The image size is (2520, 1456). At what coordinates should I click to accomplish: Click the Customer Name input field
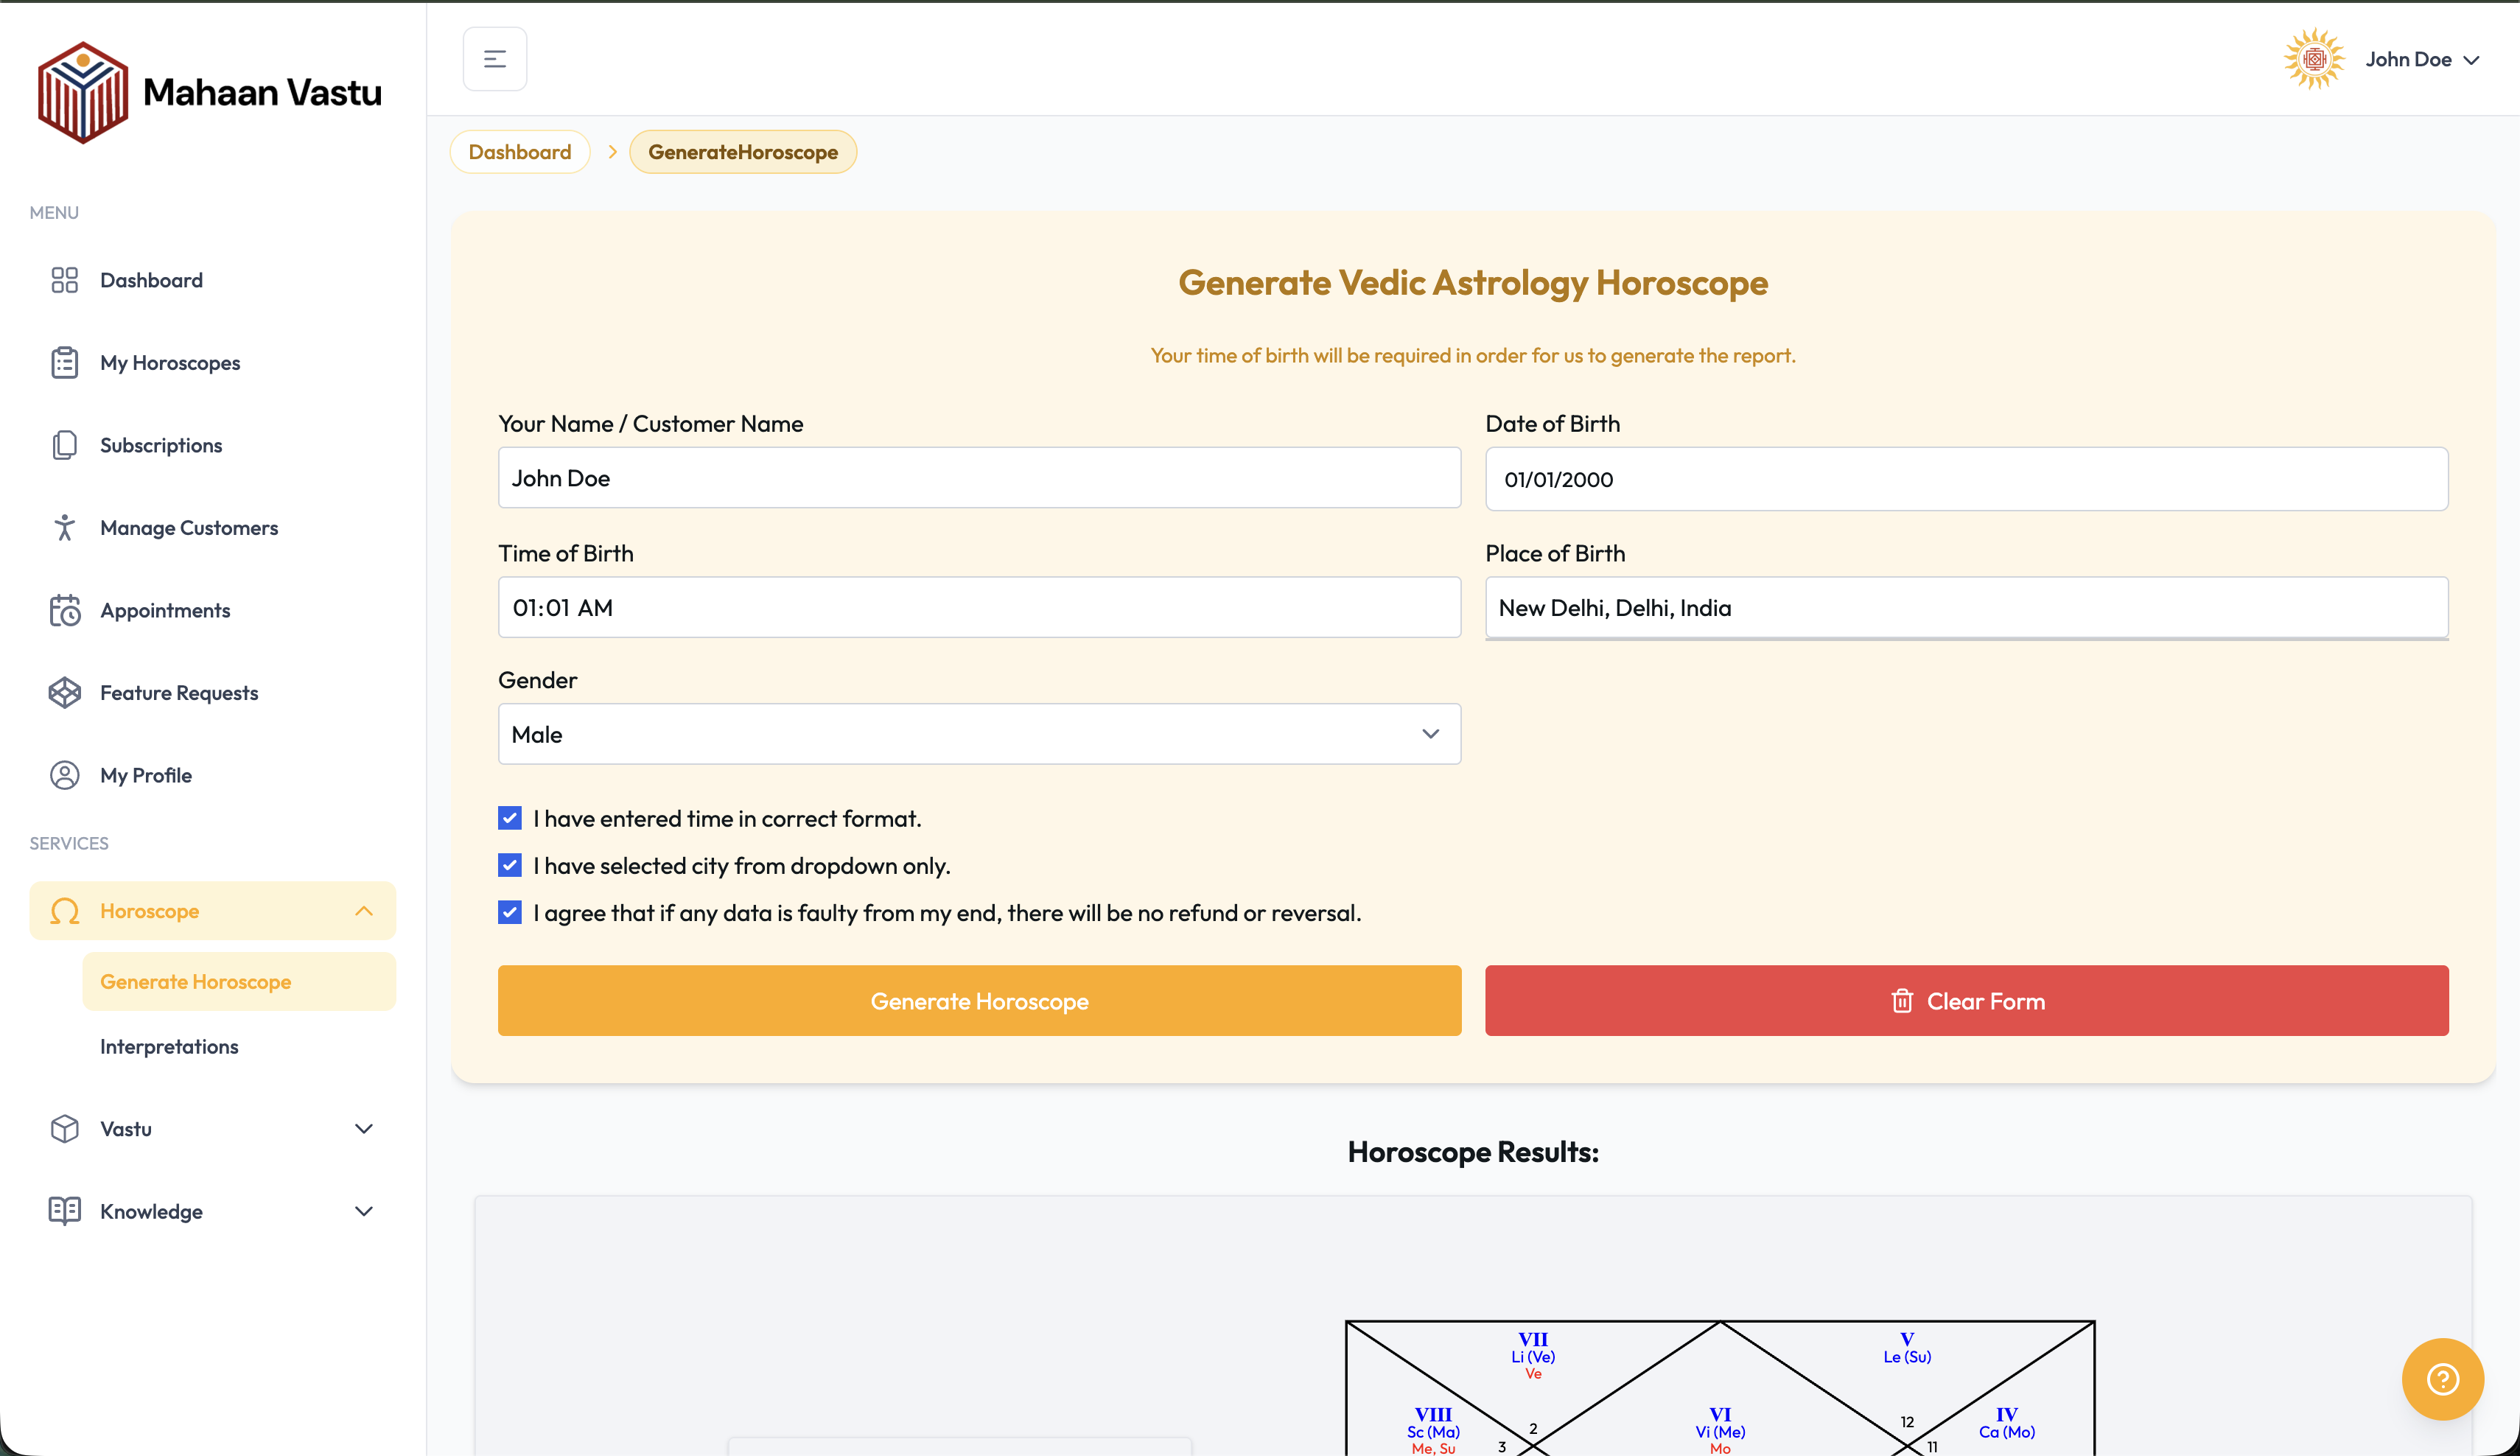click(x=980, y=478)
